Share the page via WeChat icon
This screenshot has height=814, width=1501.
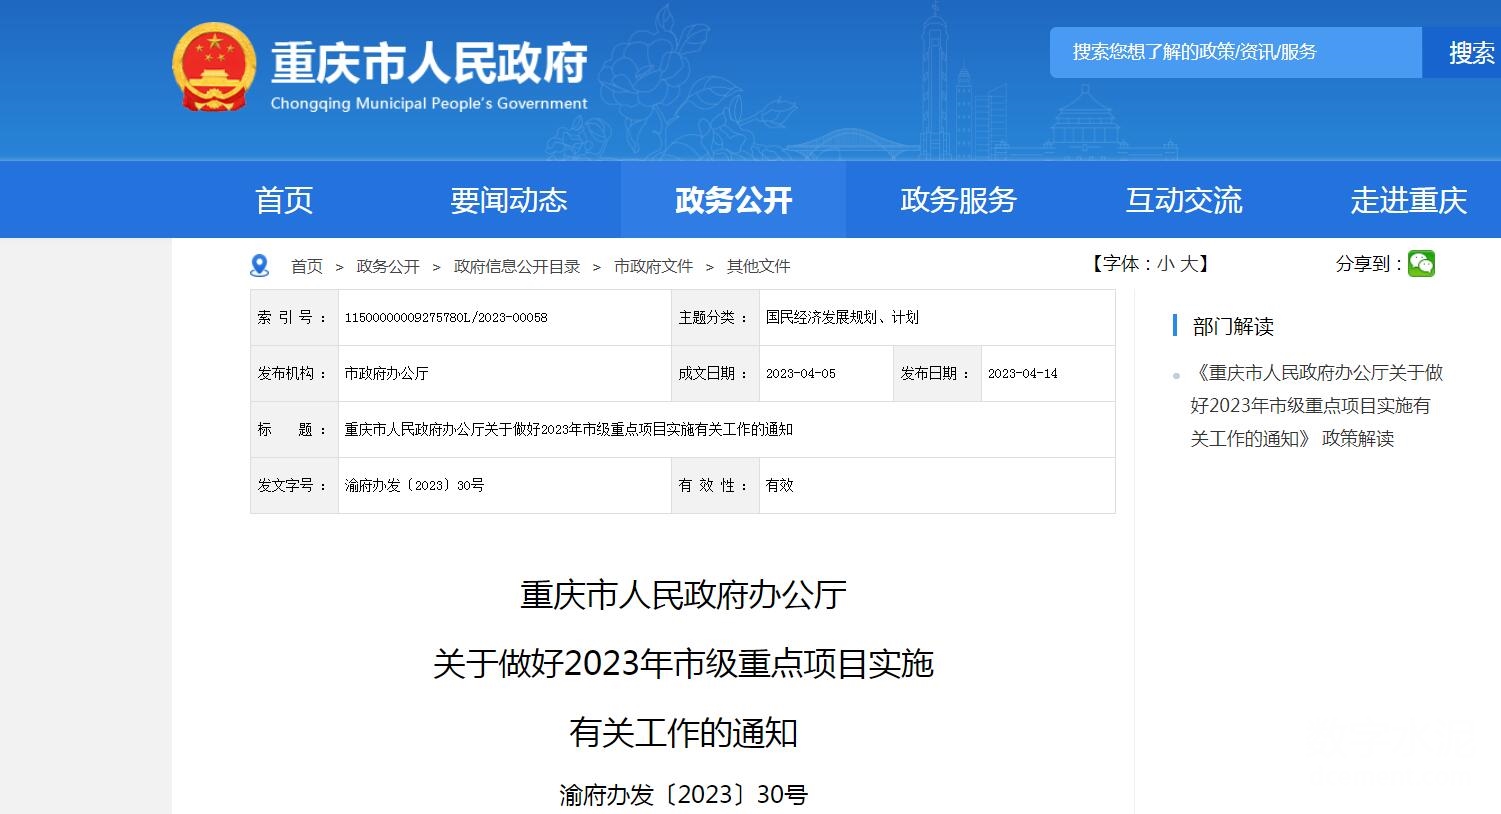pos(1421,263)
